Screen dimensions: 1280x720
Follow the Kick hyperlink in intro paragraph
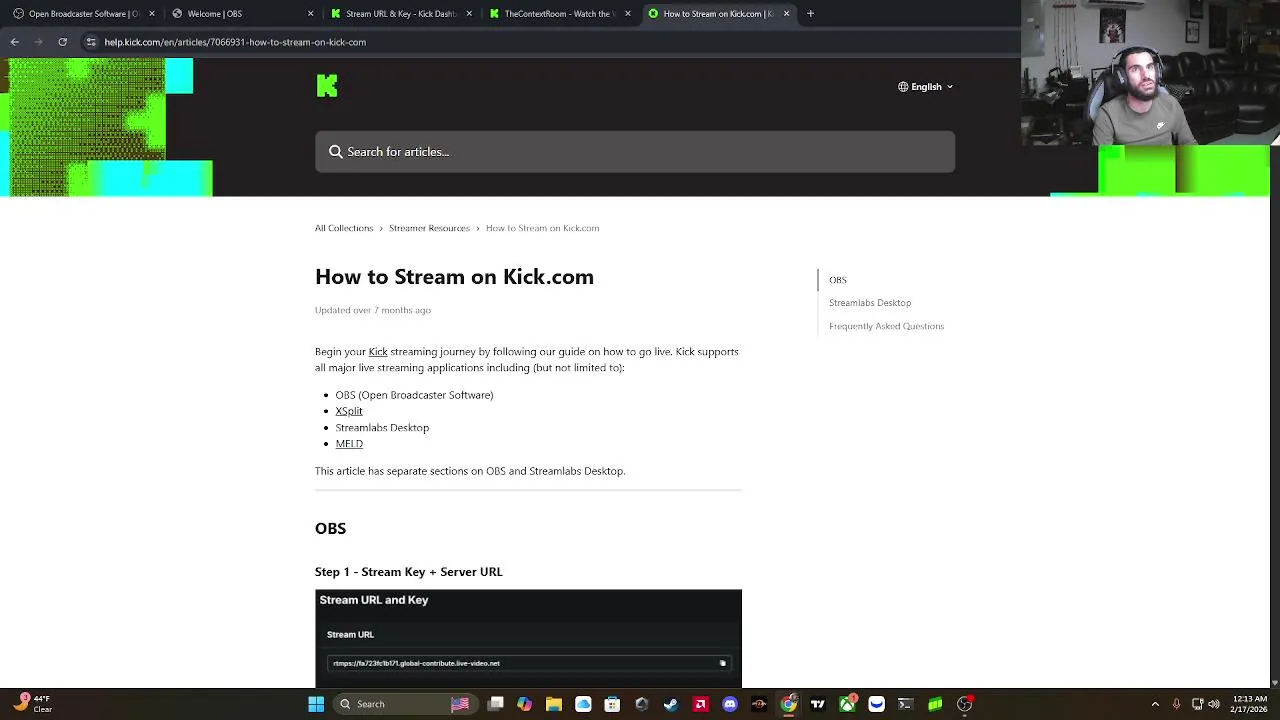(x=378, y=352)
